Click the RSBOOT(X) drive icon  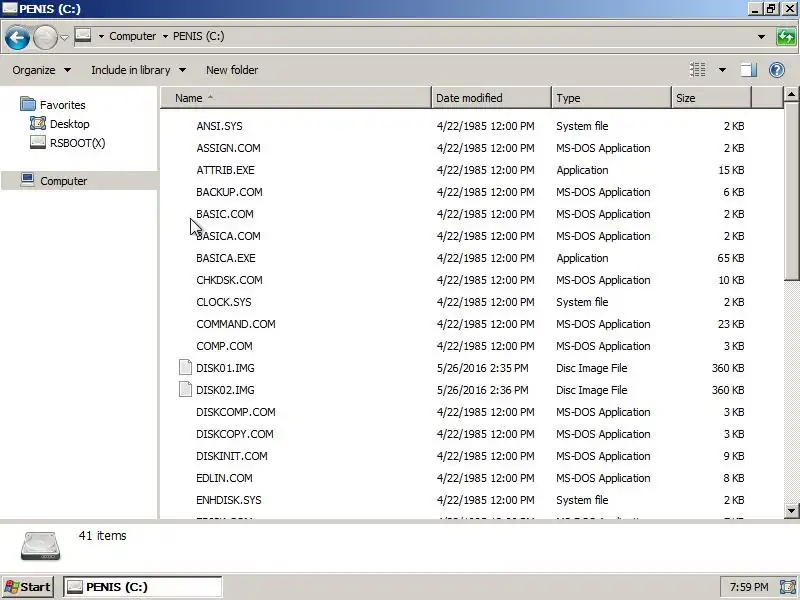(38, 142)
